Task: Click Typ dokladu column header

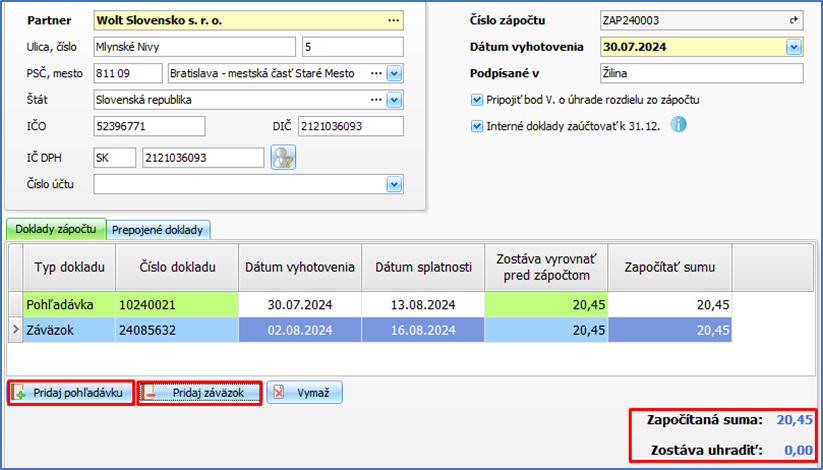Action: [x=69, y=267]
